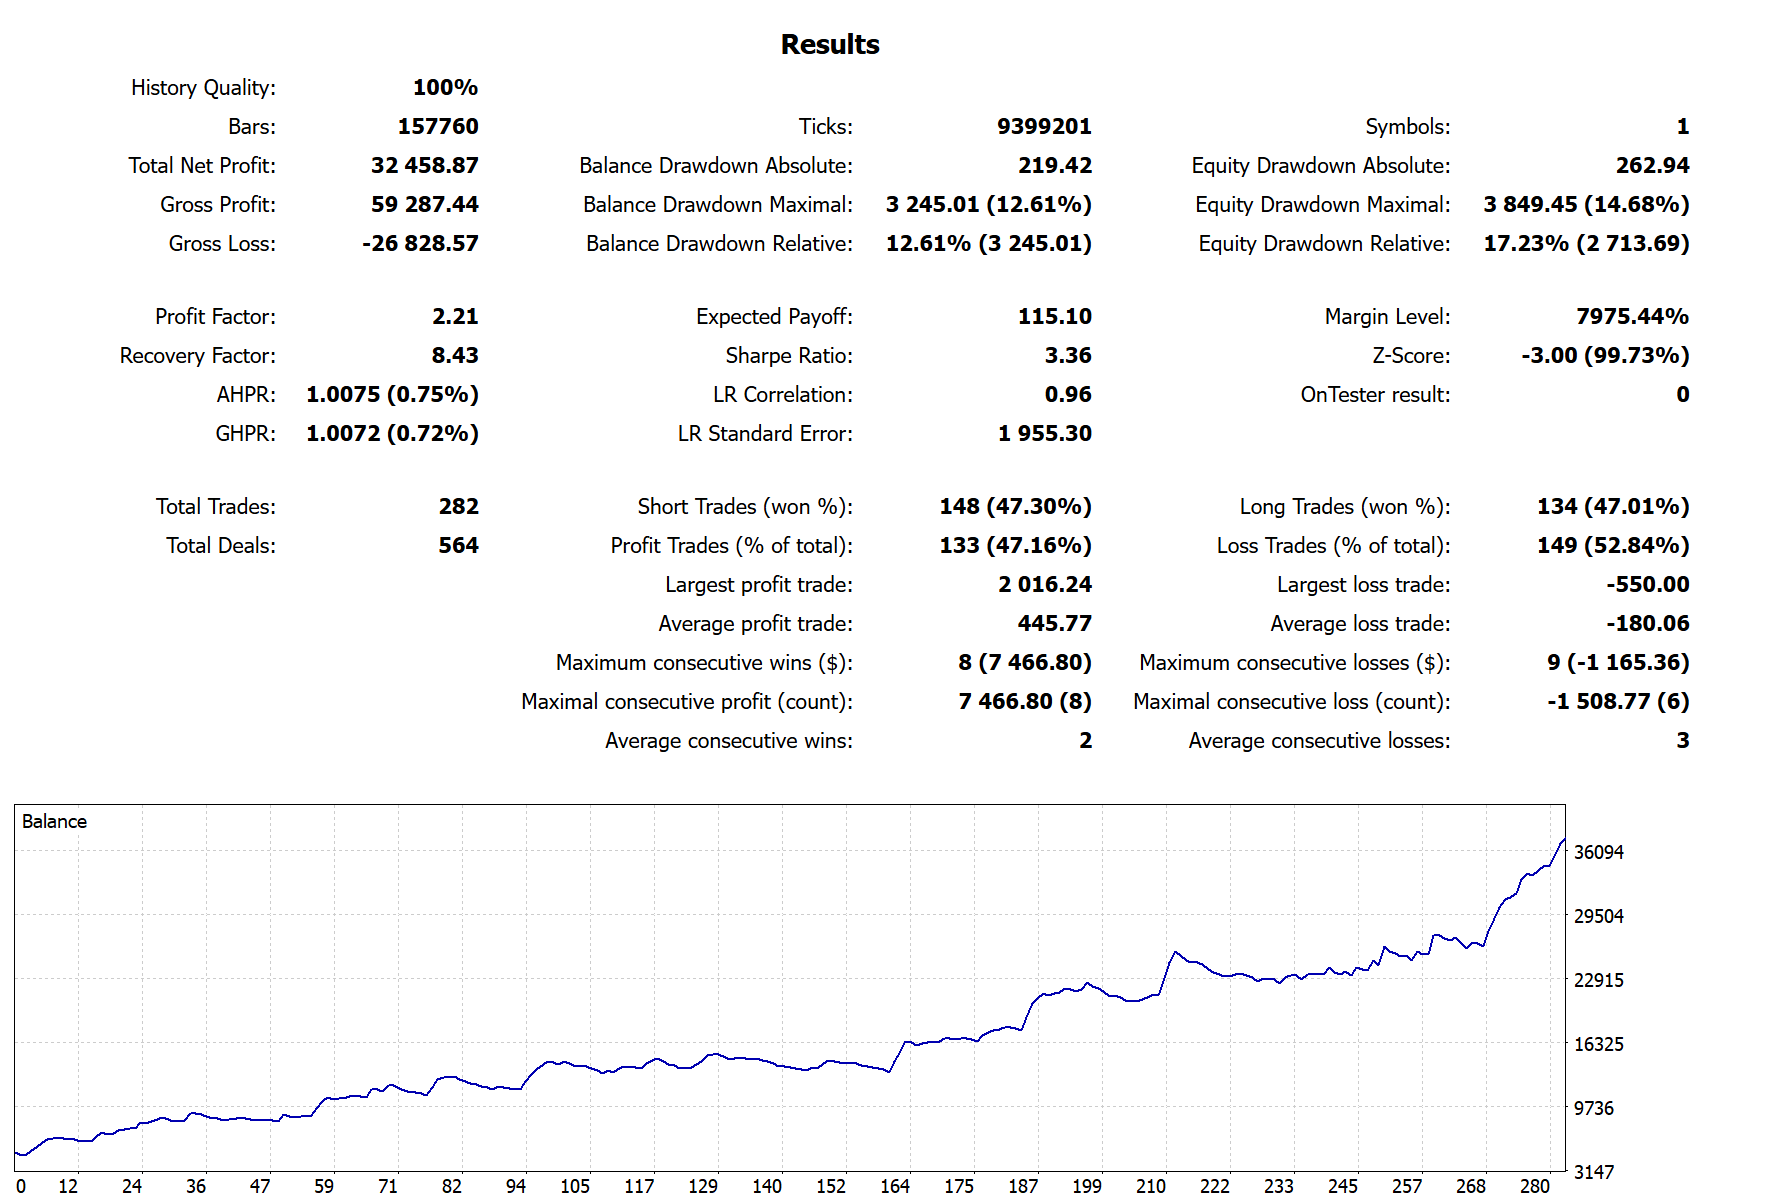
Task: Click the chart x-axis label "59"
Action: coord(324,1187)
